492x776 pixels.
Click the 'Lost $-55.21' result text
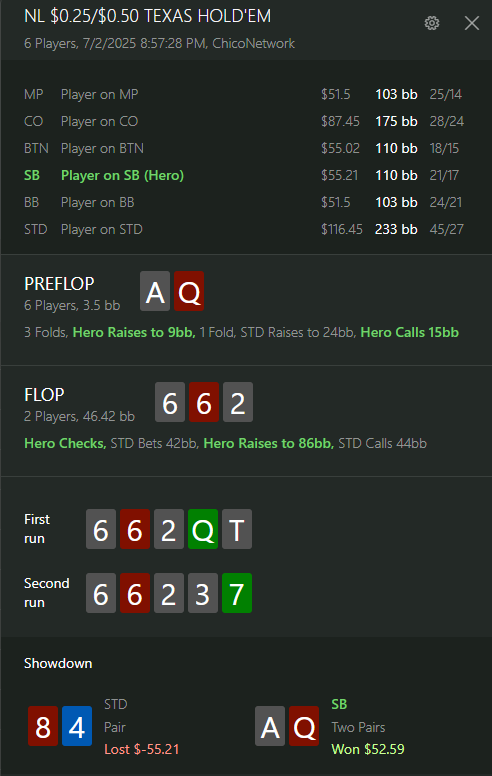(142, 749)
